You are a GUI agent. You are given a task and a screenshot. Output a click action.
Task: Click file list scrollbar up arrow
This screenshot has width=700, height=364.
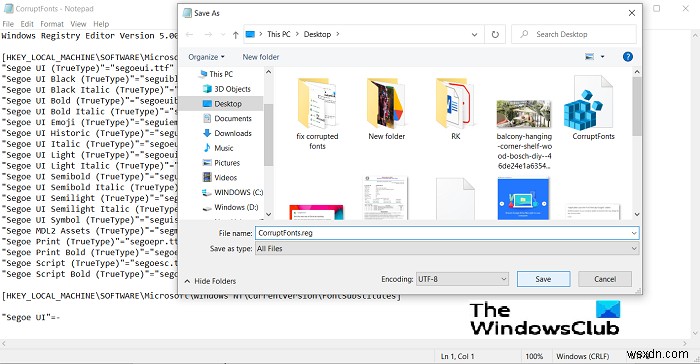point(637,72)
